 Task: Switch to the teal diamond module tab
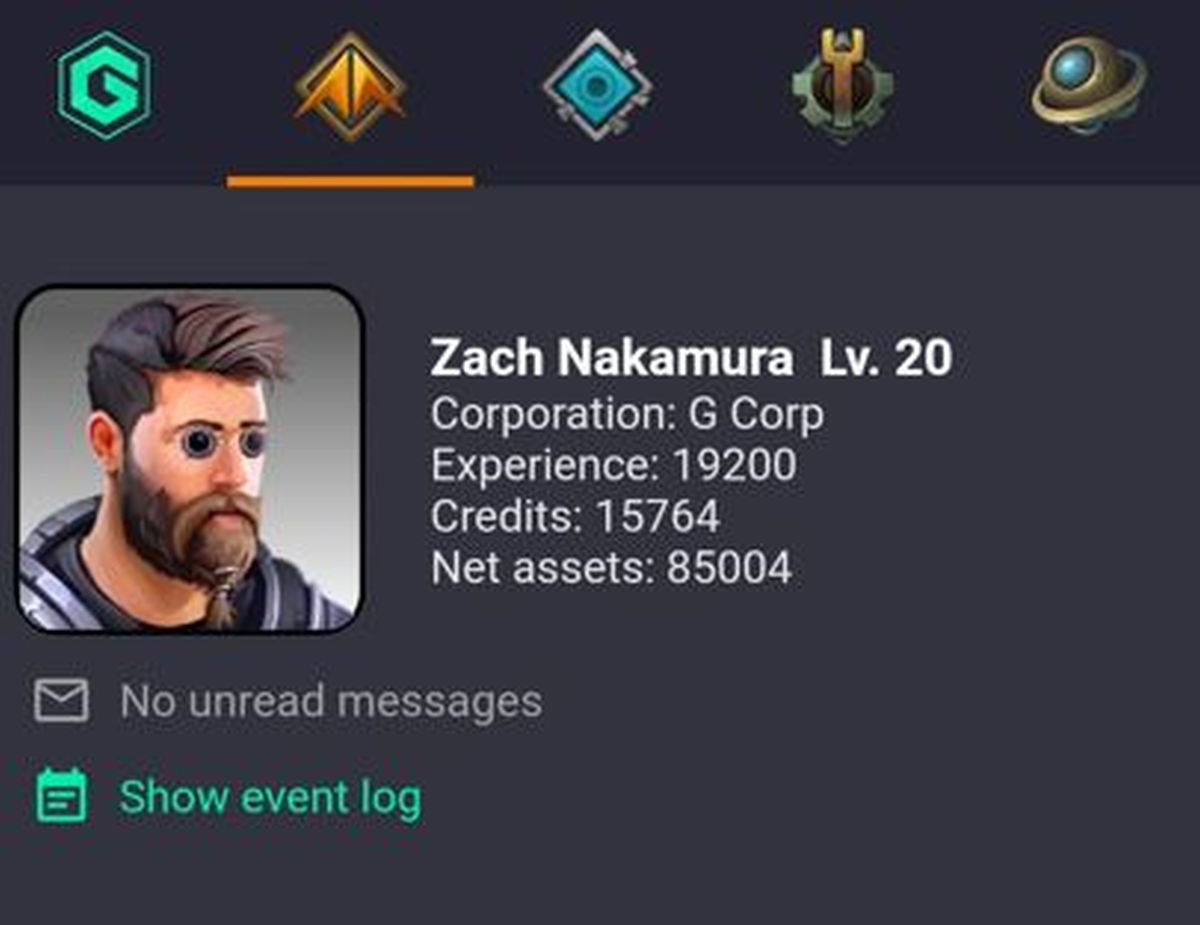(x=597, y=85)
